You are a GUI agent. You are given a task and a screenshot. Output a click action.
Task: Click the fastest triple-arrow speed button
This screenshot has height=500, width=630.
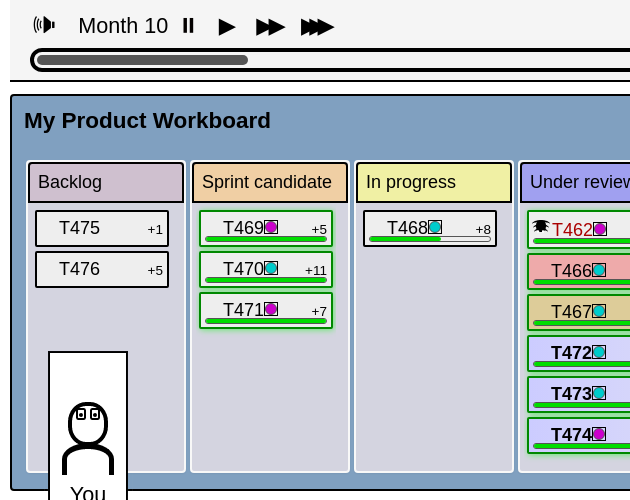point(316,26)
